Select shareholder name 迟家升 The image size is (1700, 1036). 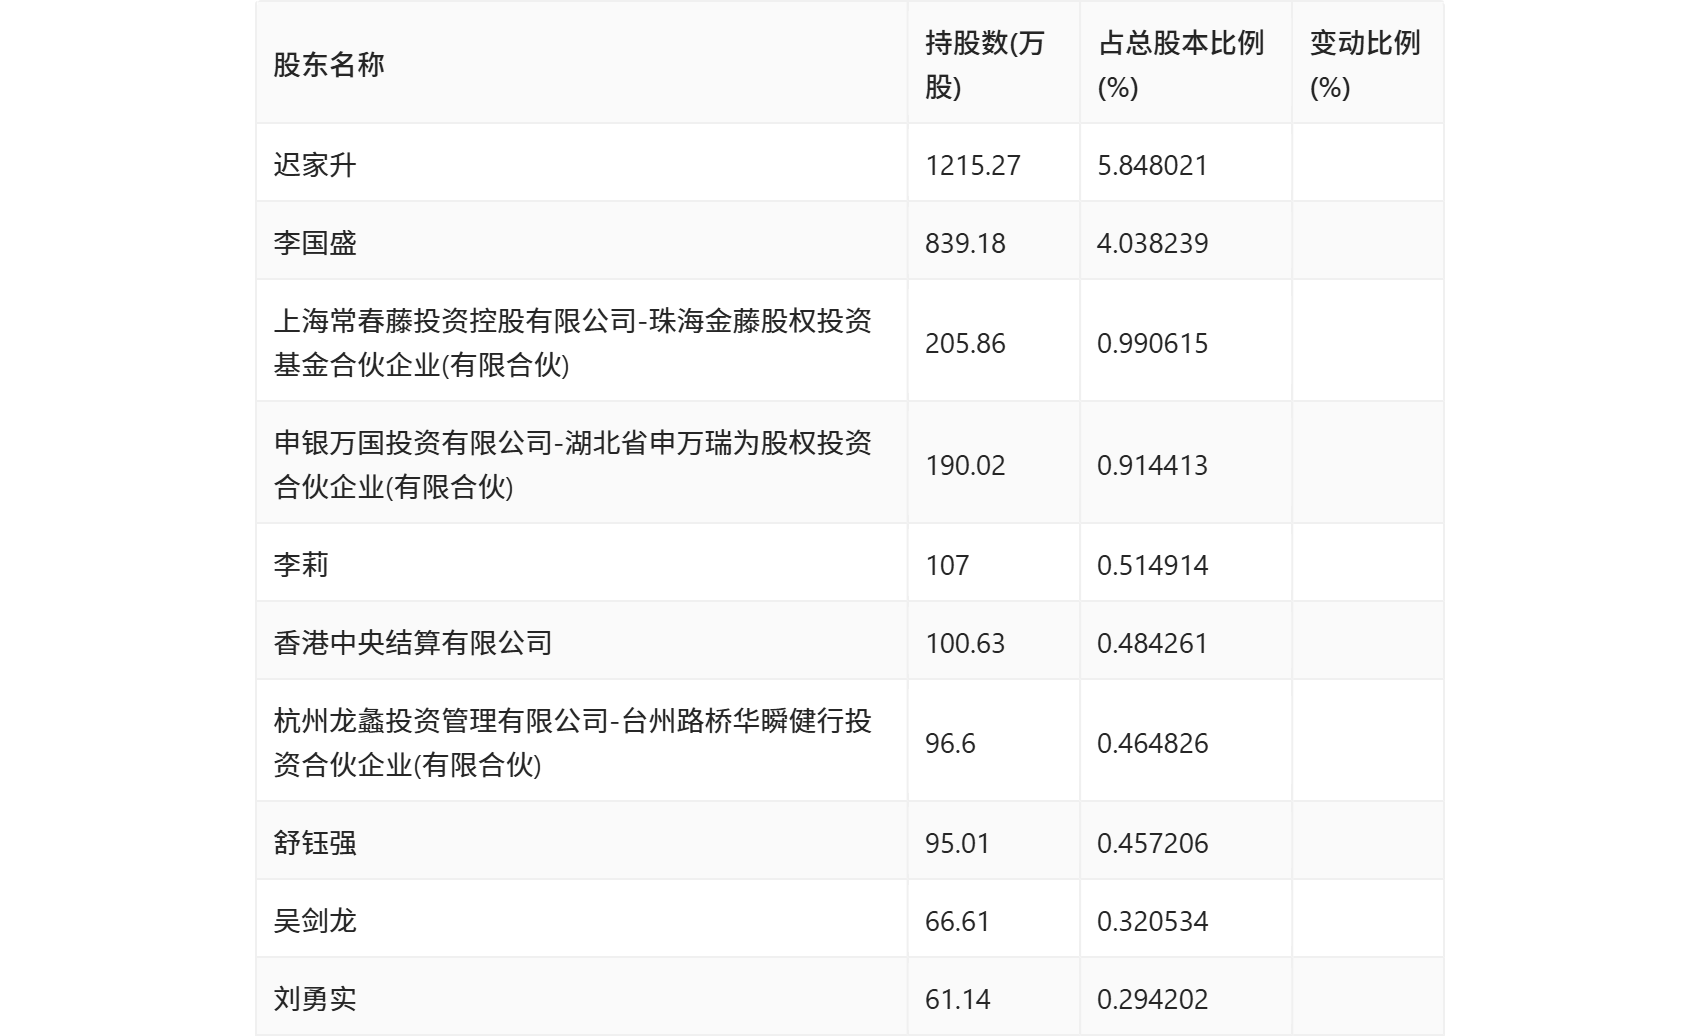tap(310, 162)
